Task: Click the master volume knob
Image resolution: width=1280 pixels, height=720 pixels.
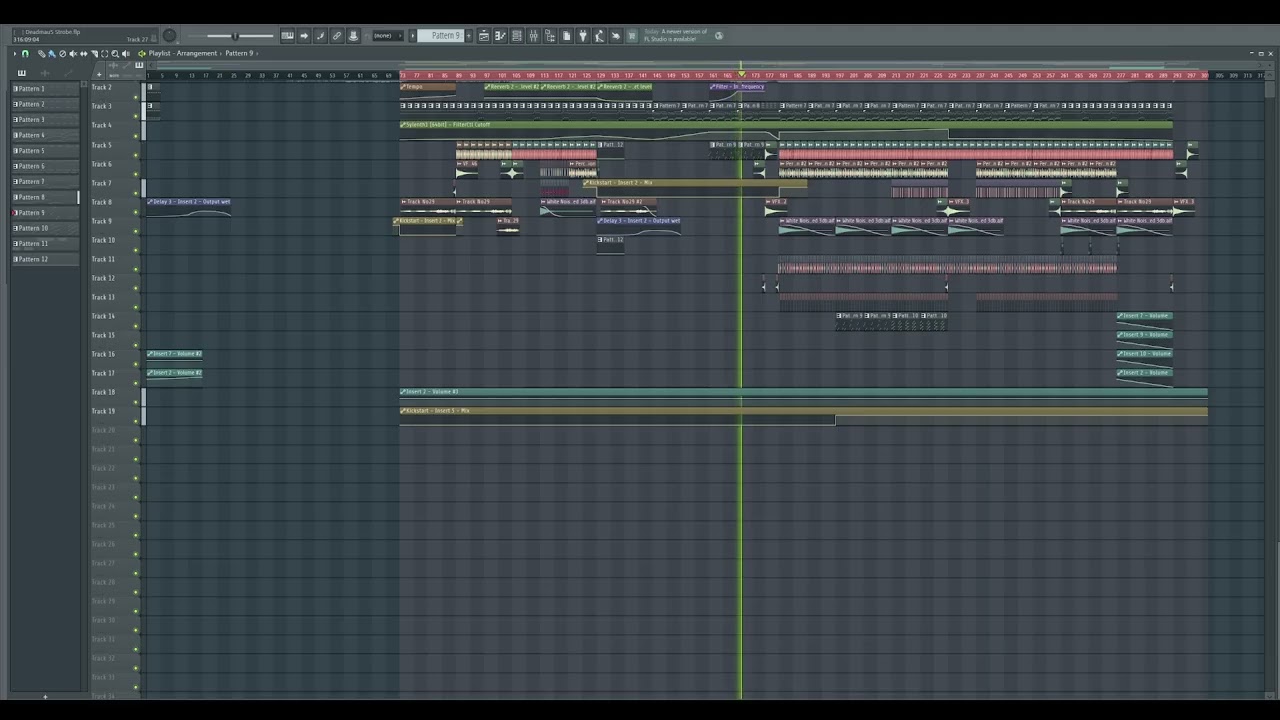Action: (169, 35)
